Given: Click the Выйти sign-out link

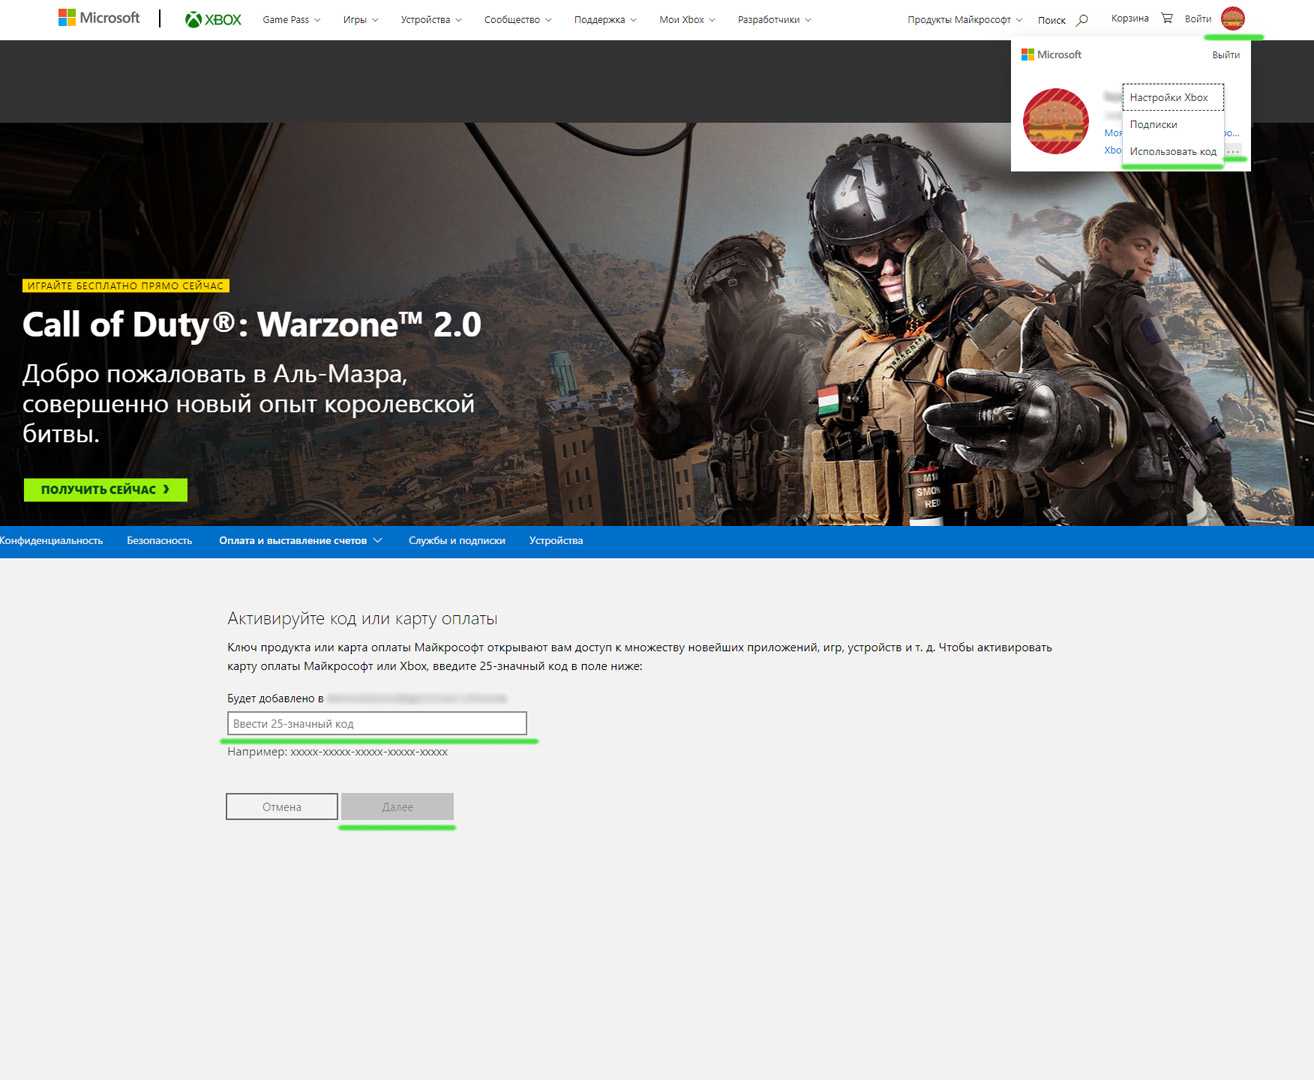Looking at the screenshot, I should (x=1225, y=55).
